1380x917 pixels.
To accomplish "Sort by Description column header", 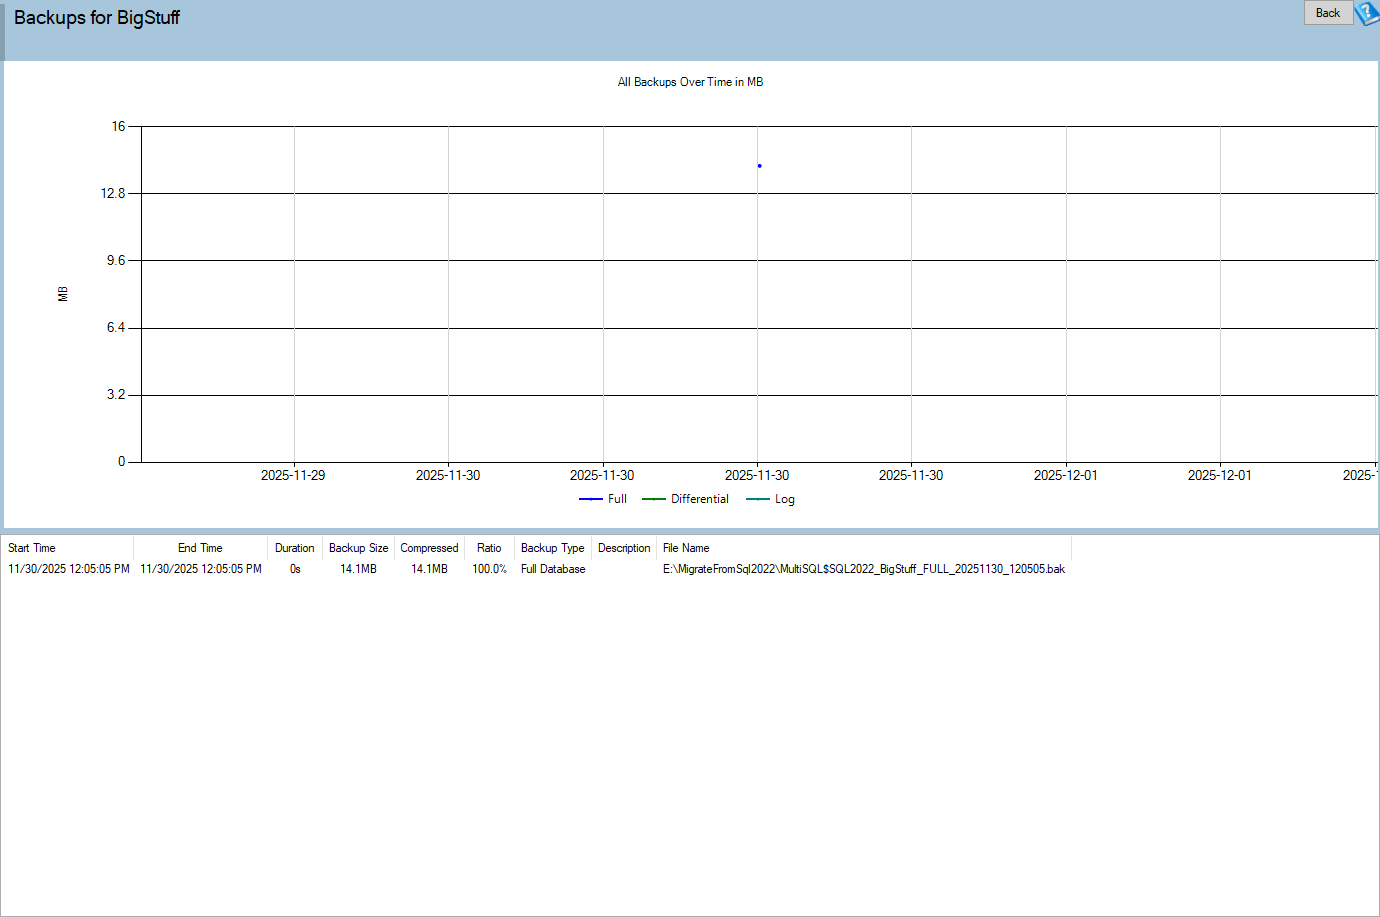I will coord(624,548).
